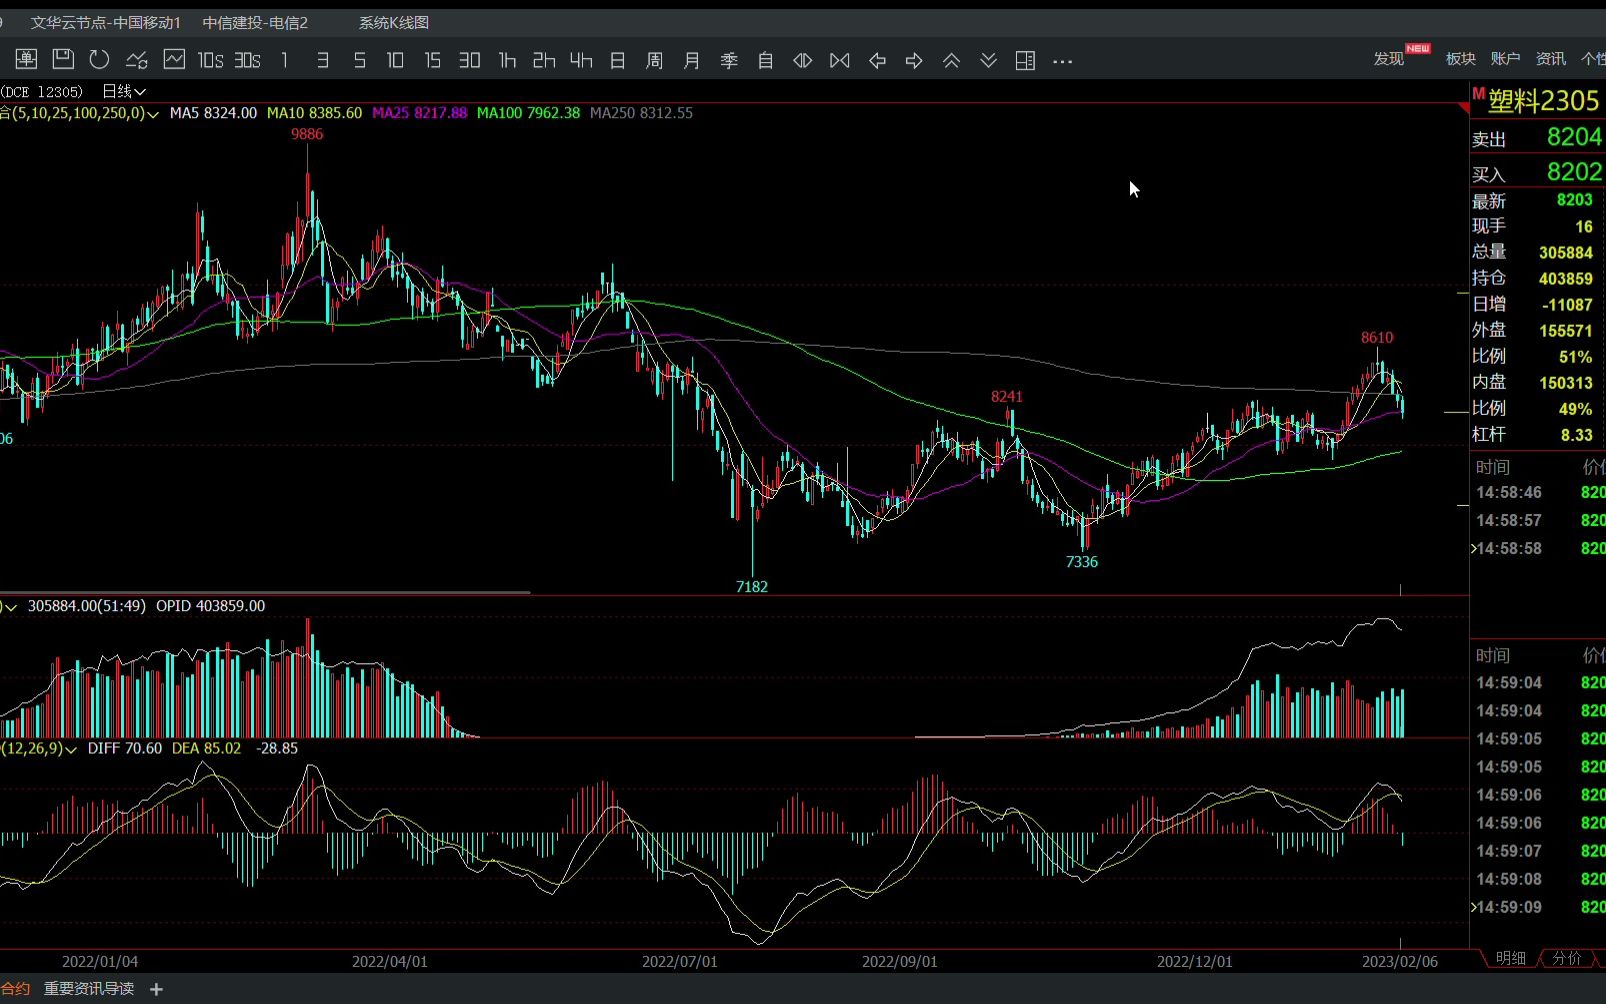Click the save disk icon
The height and width of the screenshot is (1004, 1606).
point(63,60)
